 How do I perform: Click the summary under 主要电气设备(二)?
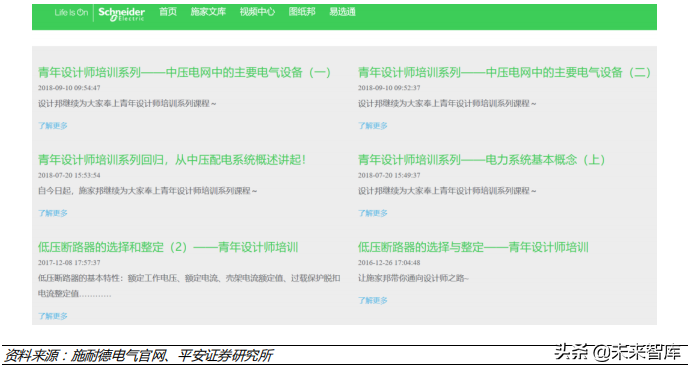[447, 104]
